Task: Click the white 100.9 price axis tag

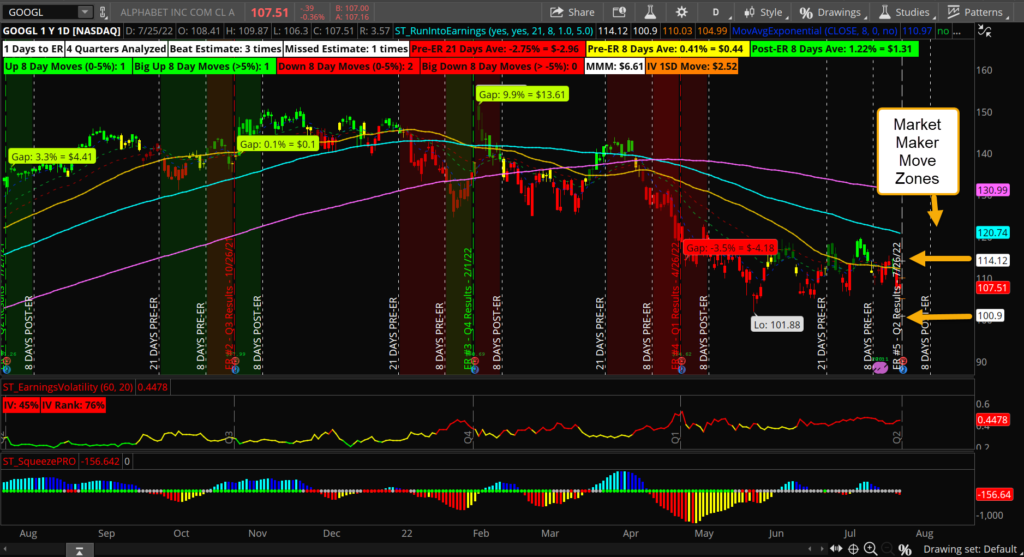Action: [x=990, y=316]
